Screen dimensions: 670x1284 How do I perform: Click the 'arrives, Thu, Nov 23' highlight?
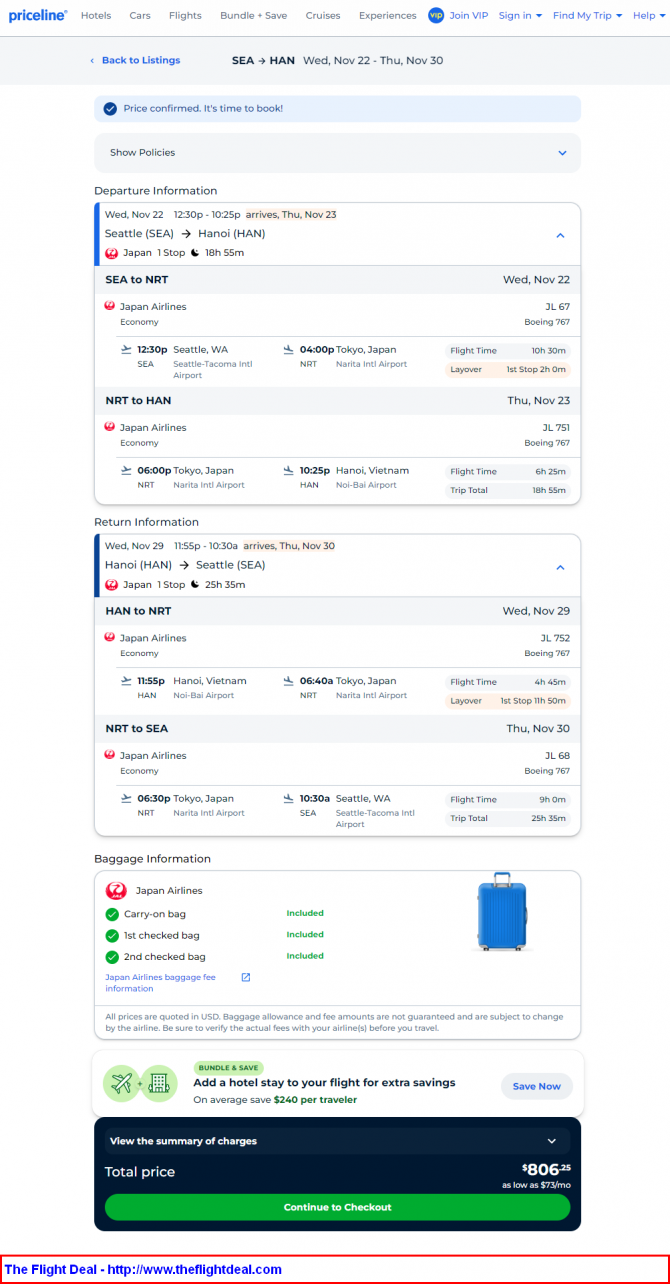point(291,214)
